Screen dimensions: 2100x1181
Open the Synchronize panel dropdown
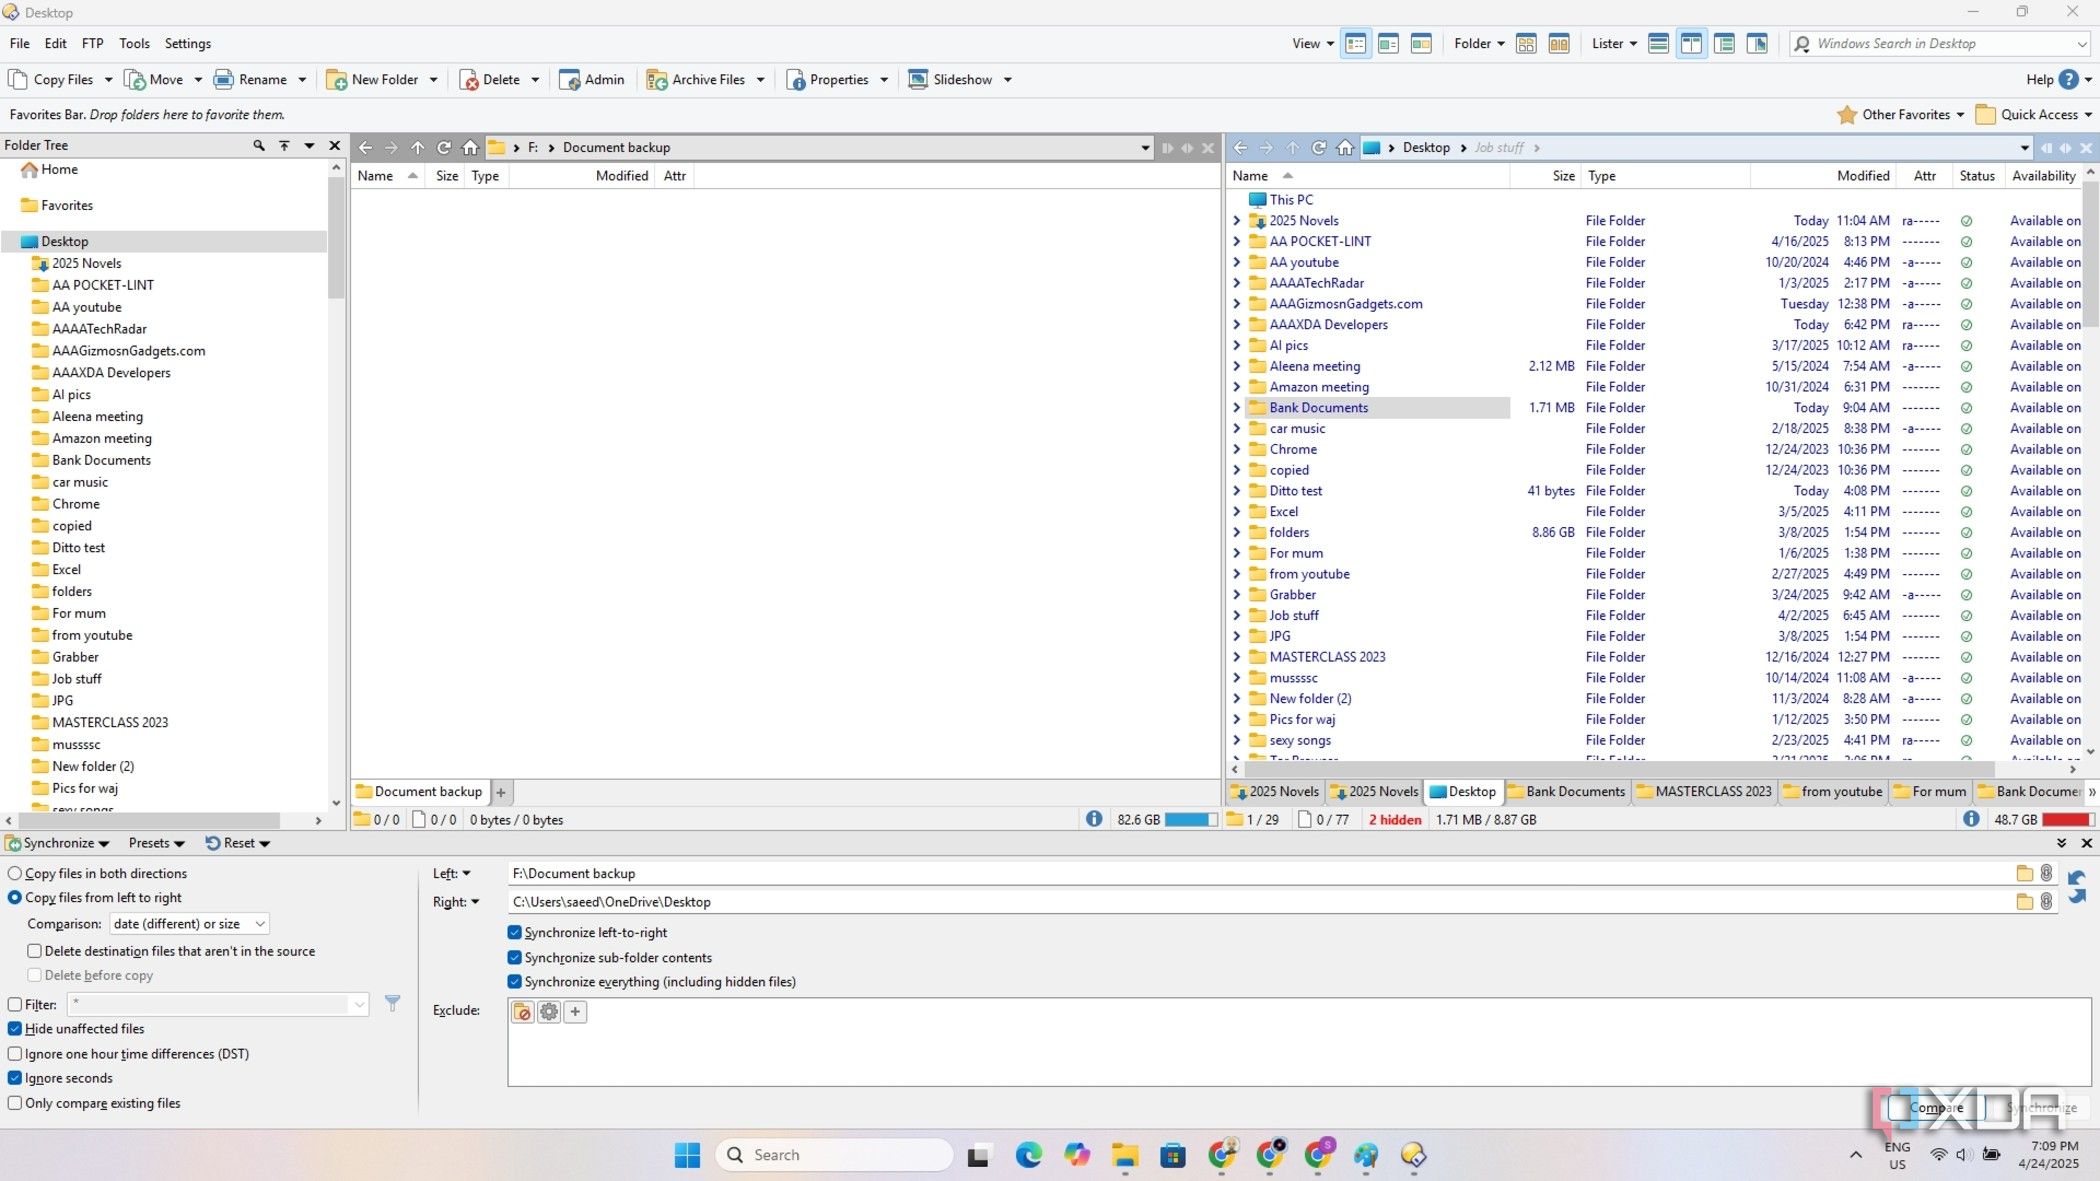click(58, 844)
